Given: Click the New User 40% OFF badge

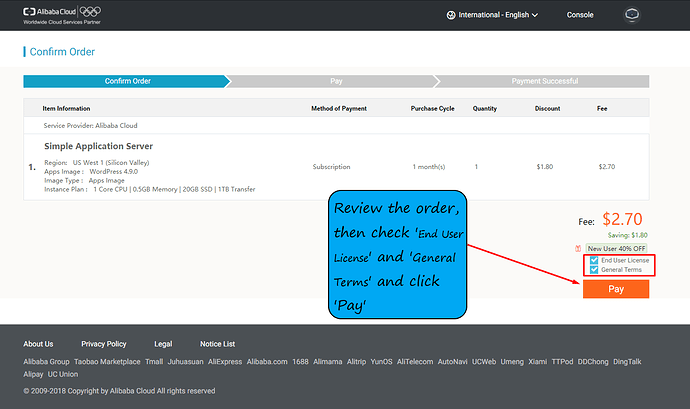Looking at the screenshot, I should [x=616, y=249].
